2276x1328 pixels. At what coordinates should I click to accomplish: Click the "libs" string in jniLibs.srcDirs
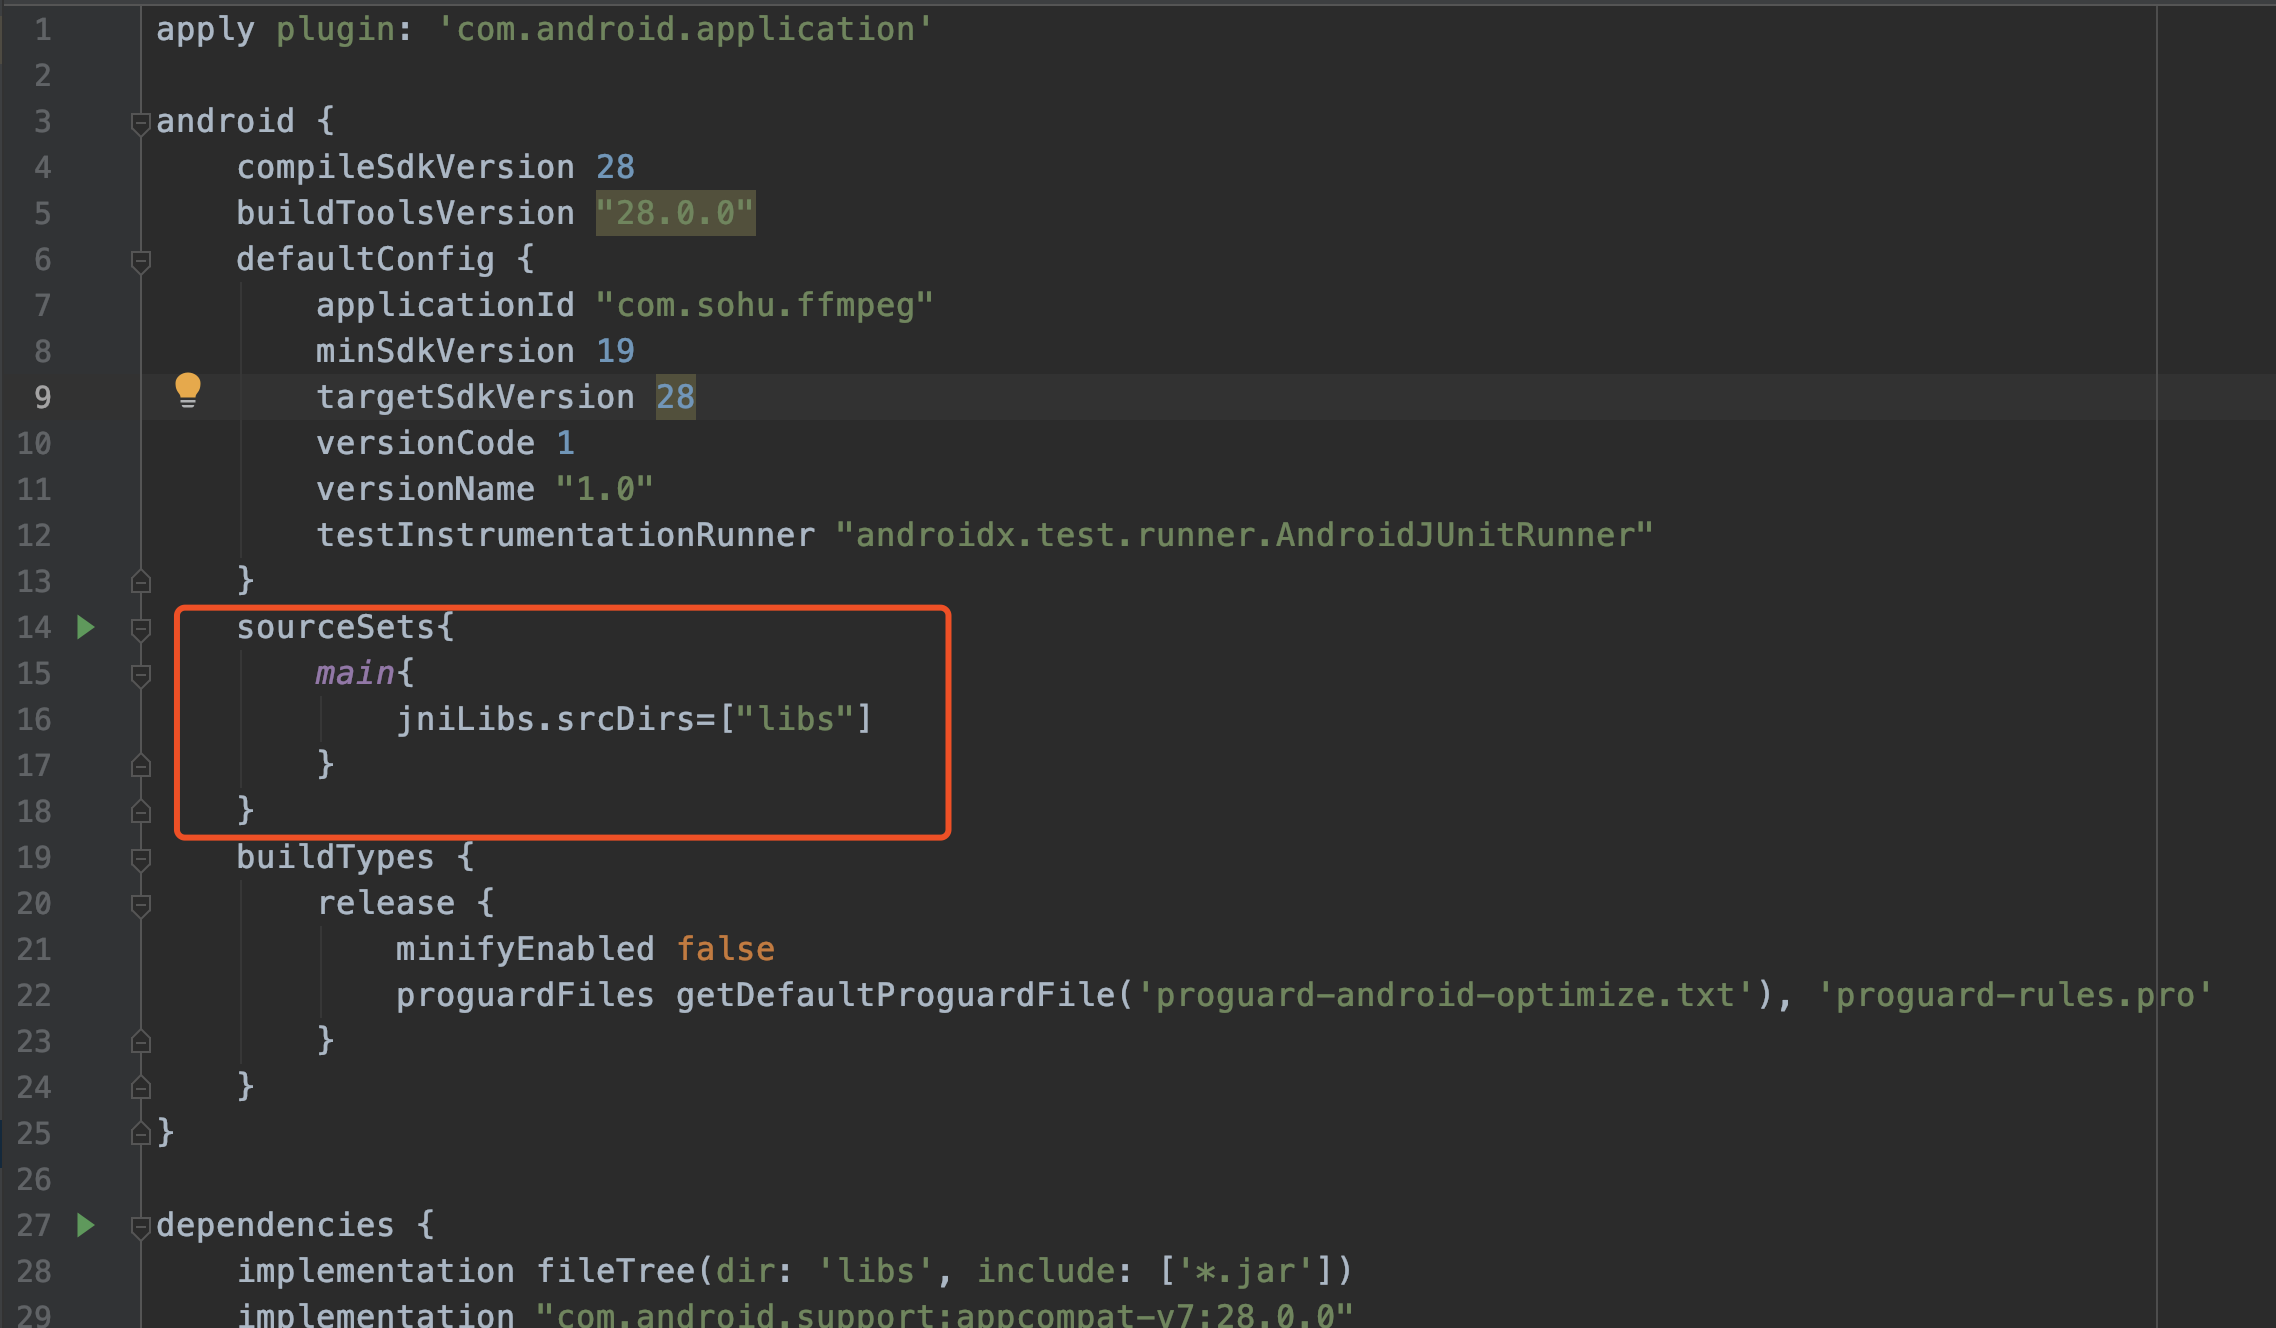797,718
